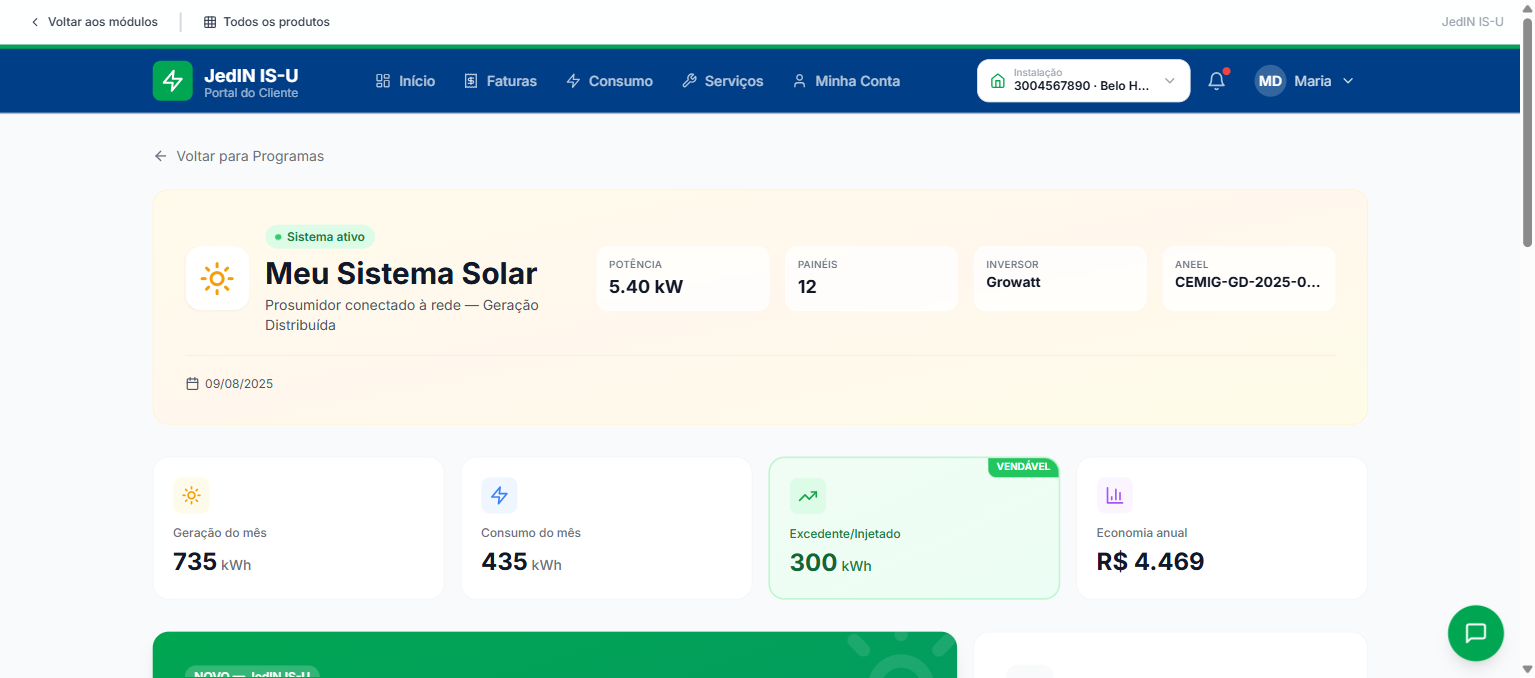Click the sun icon beside Meu Sistema Solar
1535x678 pixels.
(217, 278)
